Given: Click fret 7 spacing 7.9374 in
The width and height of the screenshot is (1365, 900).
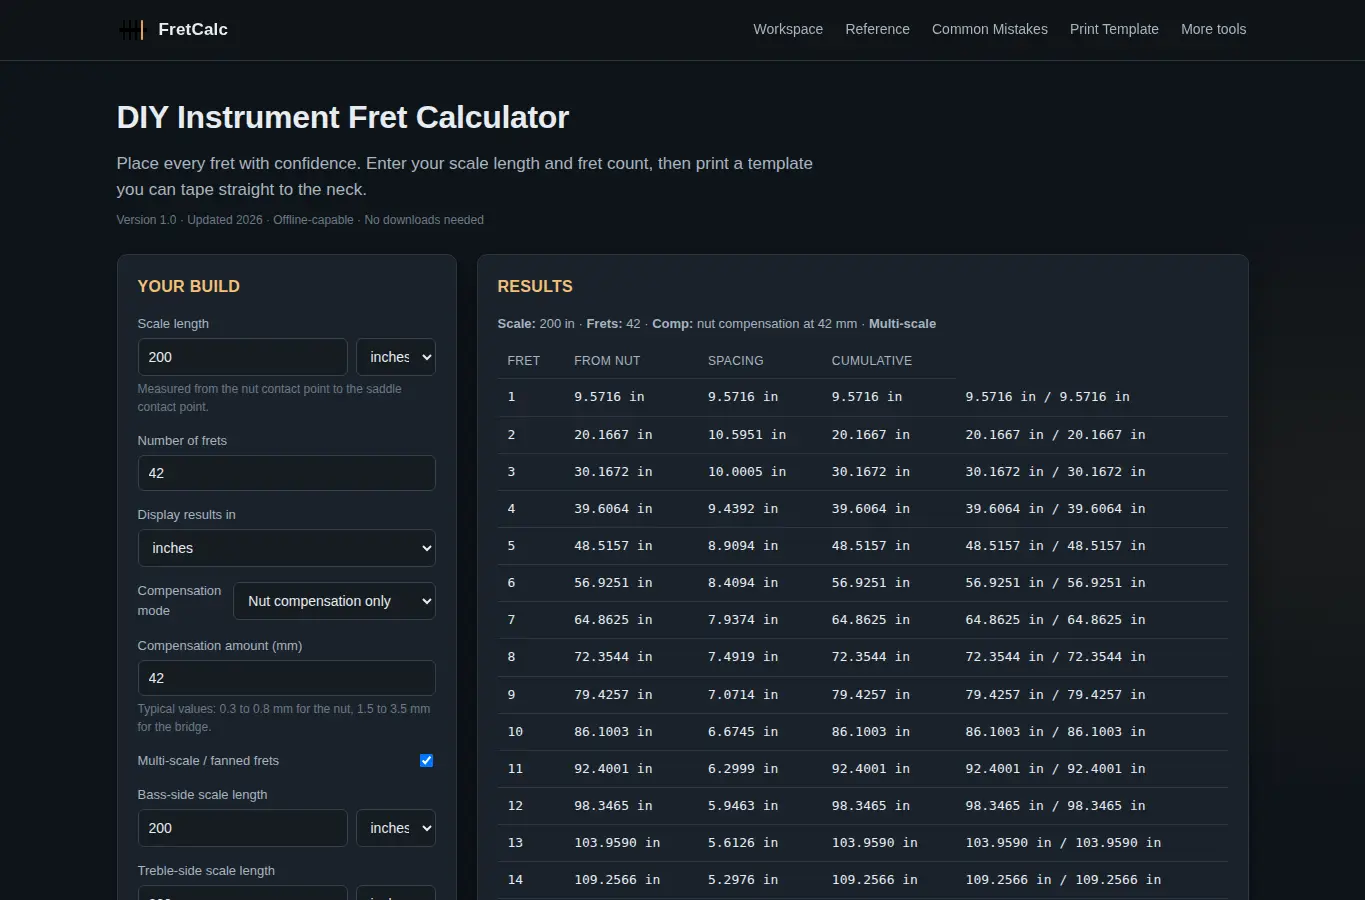Looking at the screenshot, I should [743, 620].
